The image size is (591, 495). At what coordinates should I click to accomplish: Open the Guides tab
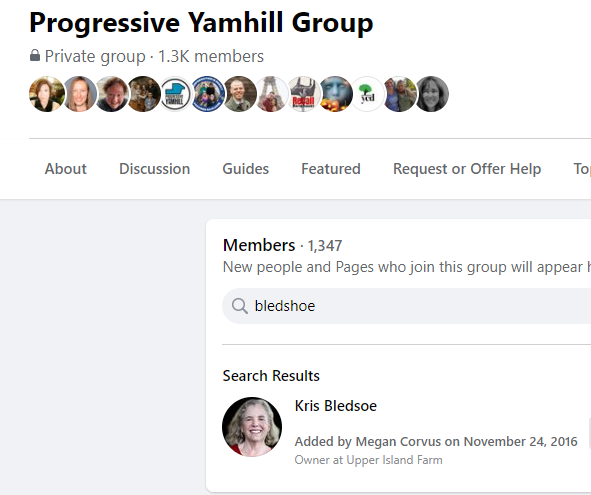pyautogui.click(x=246, y=169)
